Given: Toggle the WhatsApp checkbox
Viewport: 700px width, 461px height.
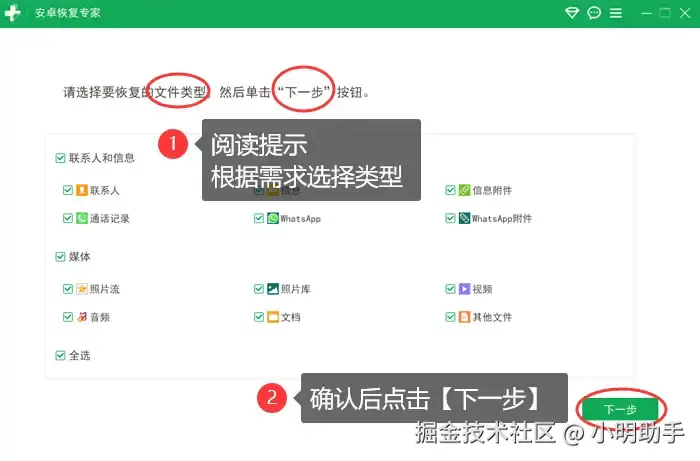Looking at the screenshot, I should 259,218.
